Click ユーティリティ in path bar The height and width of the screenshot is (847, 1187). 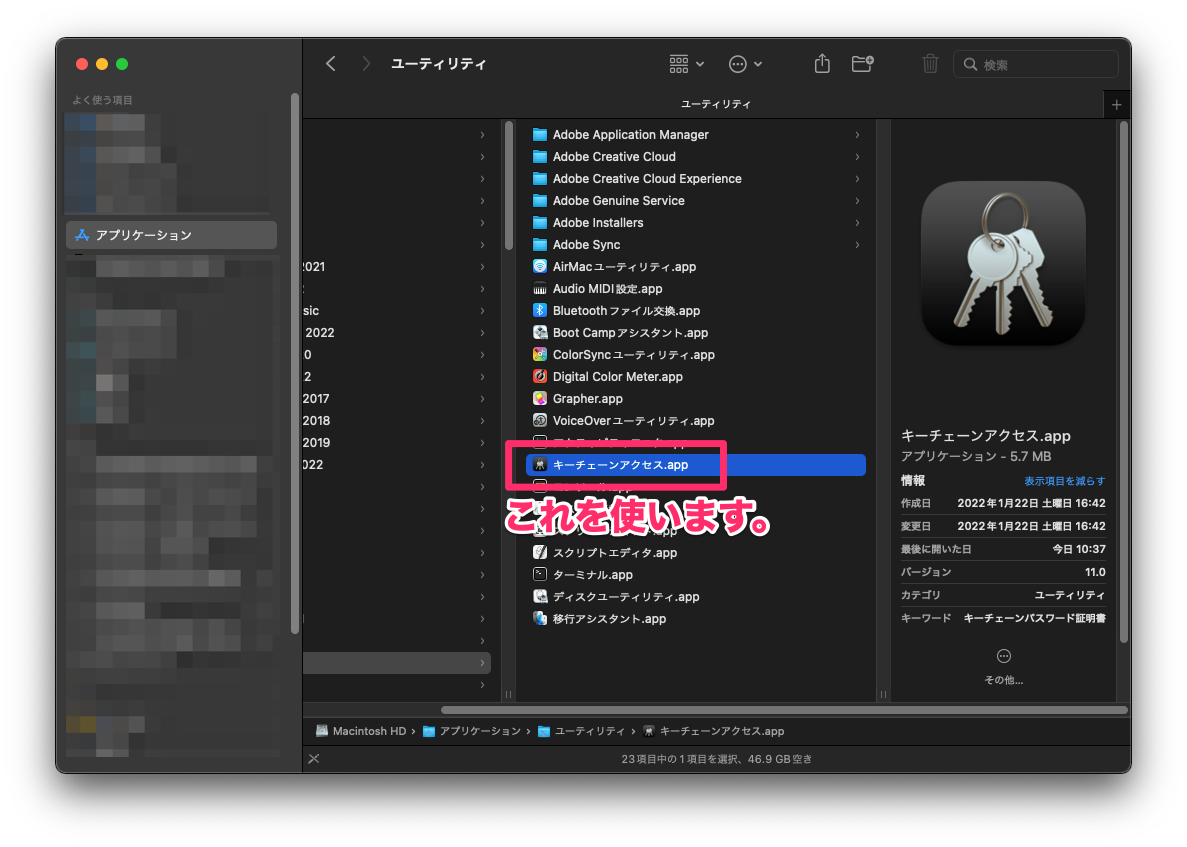[x=581, y=731]
